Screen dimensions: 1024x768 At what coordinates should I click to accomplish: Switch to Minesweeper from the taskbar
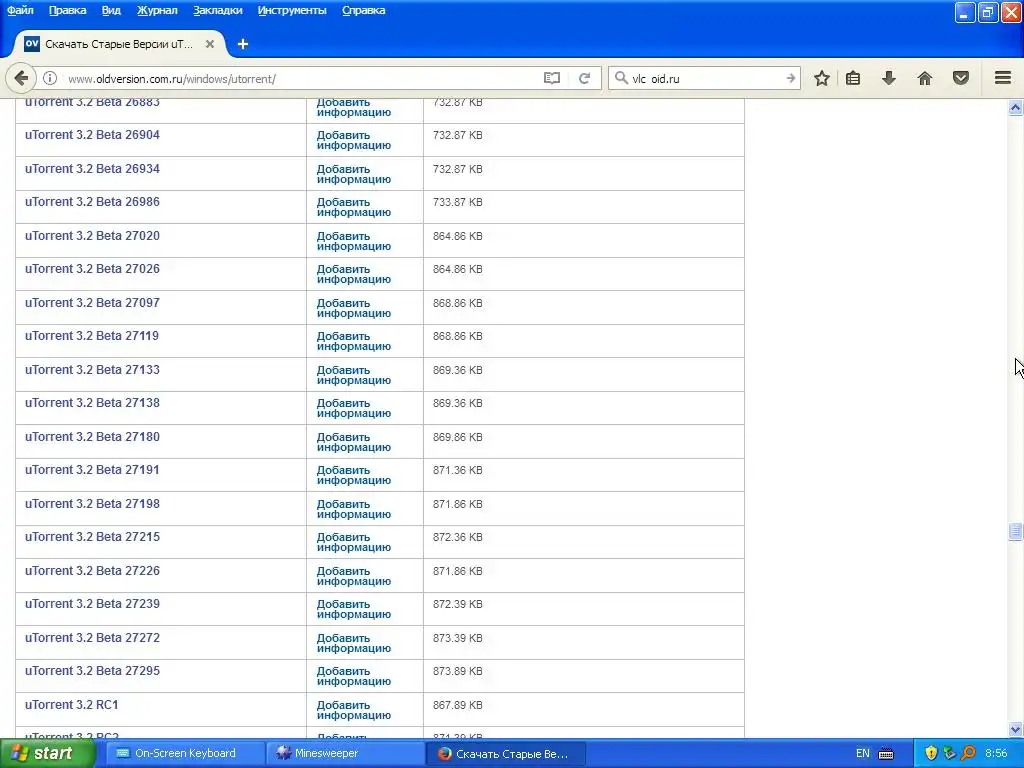(345, 754)
